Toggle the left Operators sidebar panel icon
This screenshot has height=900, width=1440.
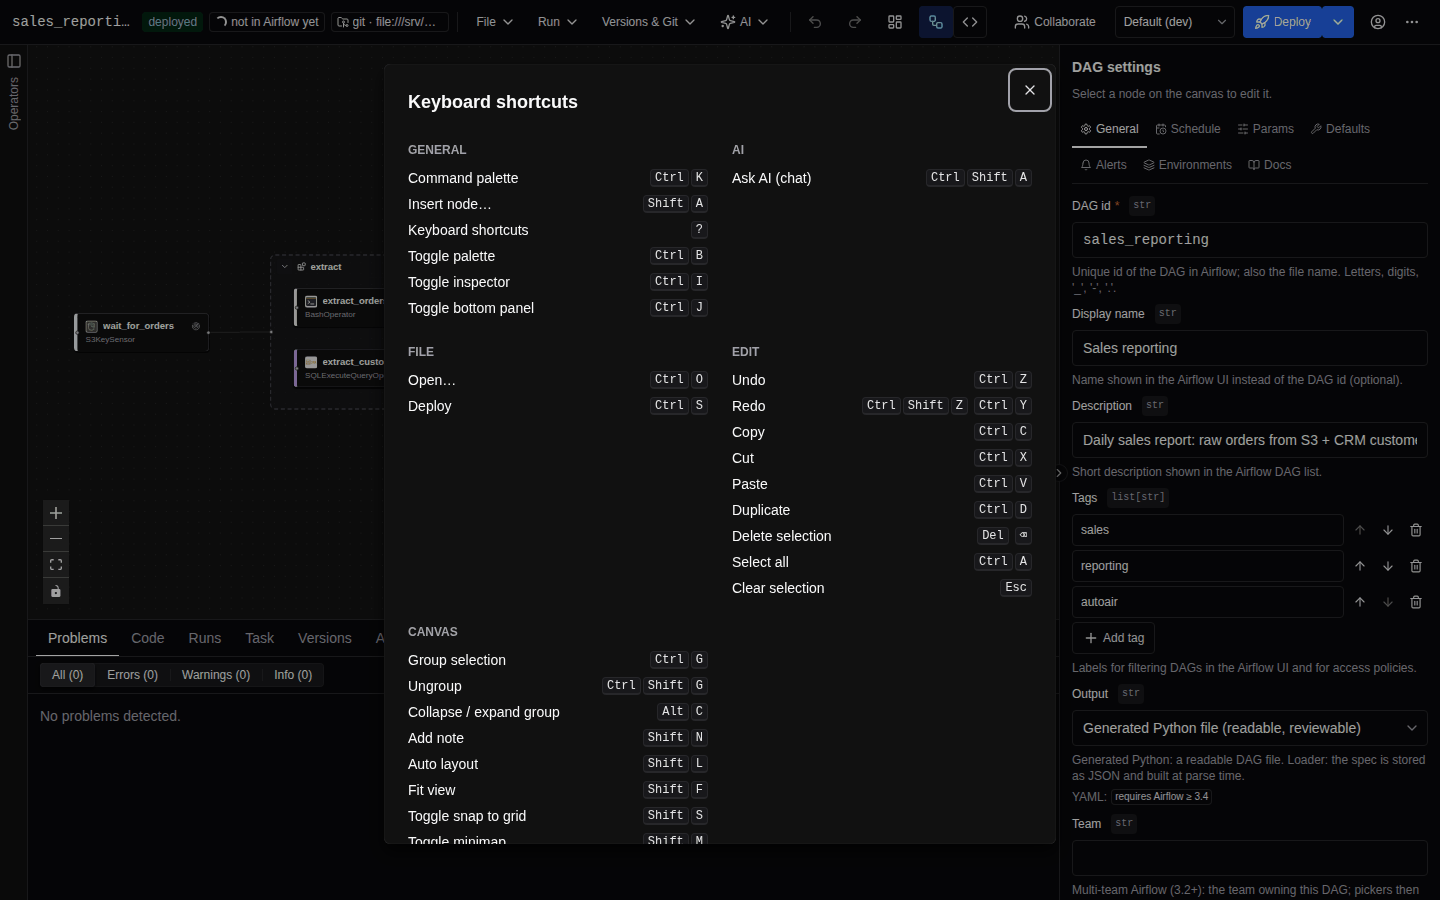pos(14,61)
